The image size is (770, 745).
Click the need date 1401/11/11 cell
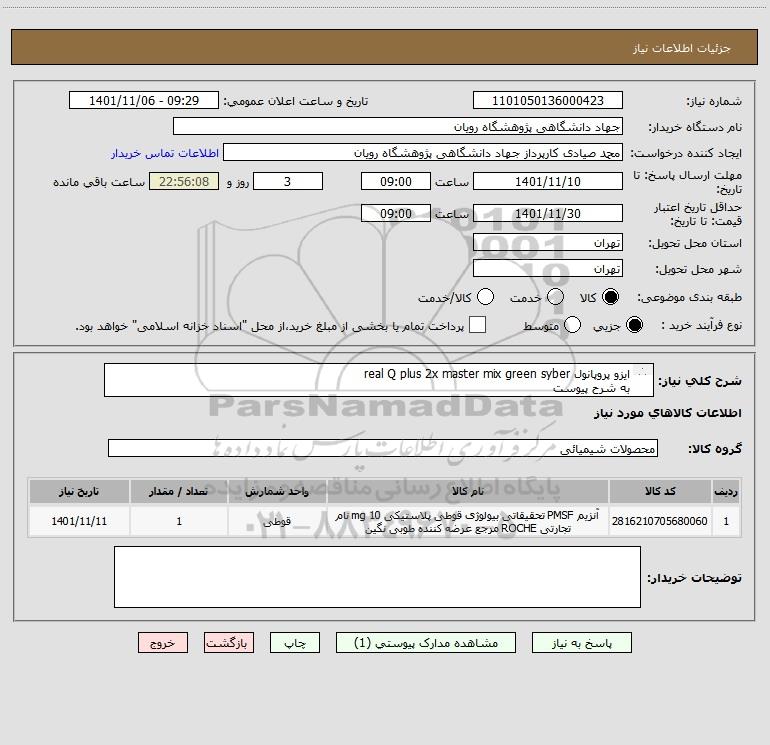79,522
